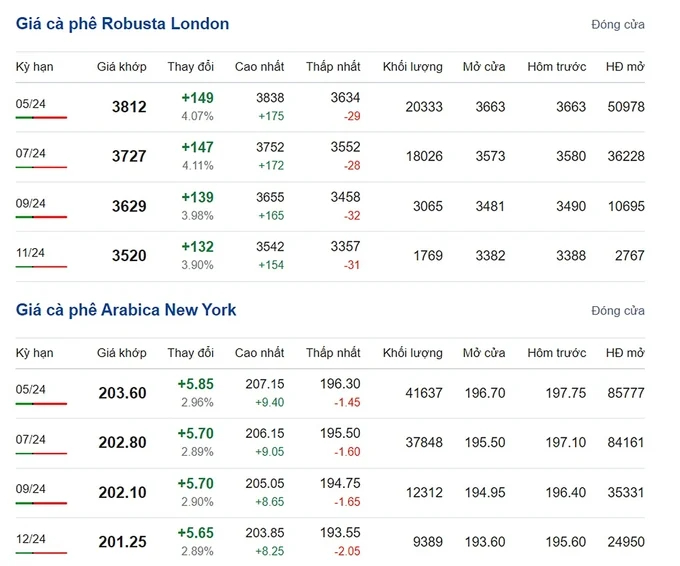The height and width of the screenshot is (566, 680).
Task: Click the Robusta London 09/24 contract term
Action: tap(30, 203)
